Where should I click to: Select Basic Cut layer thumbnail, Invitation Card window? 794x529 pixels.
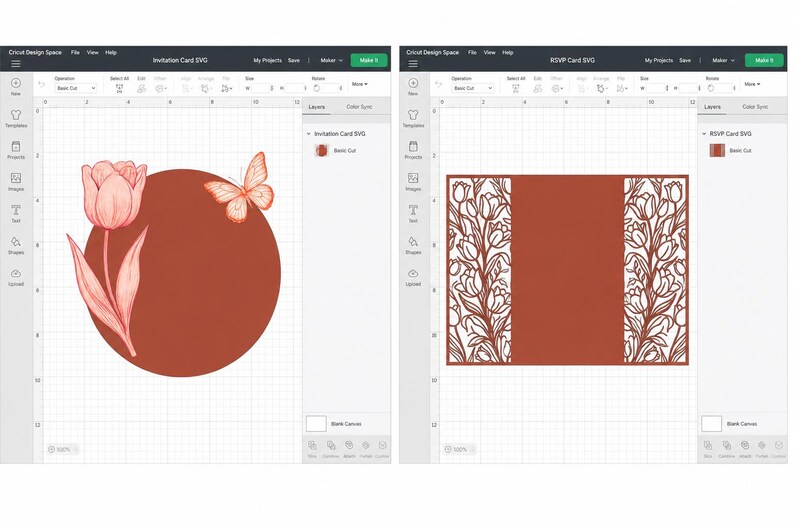(x=321, y=150)
